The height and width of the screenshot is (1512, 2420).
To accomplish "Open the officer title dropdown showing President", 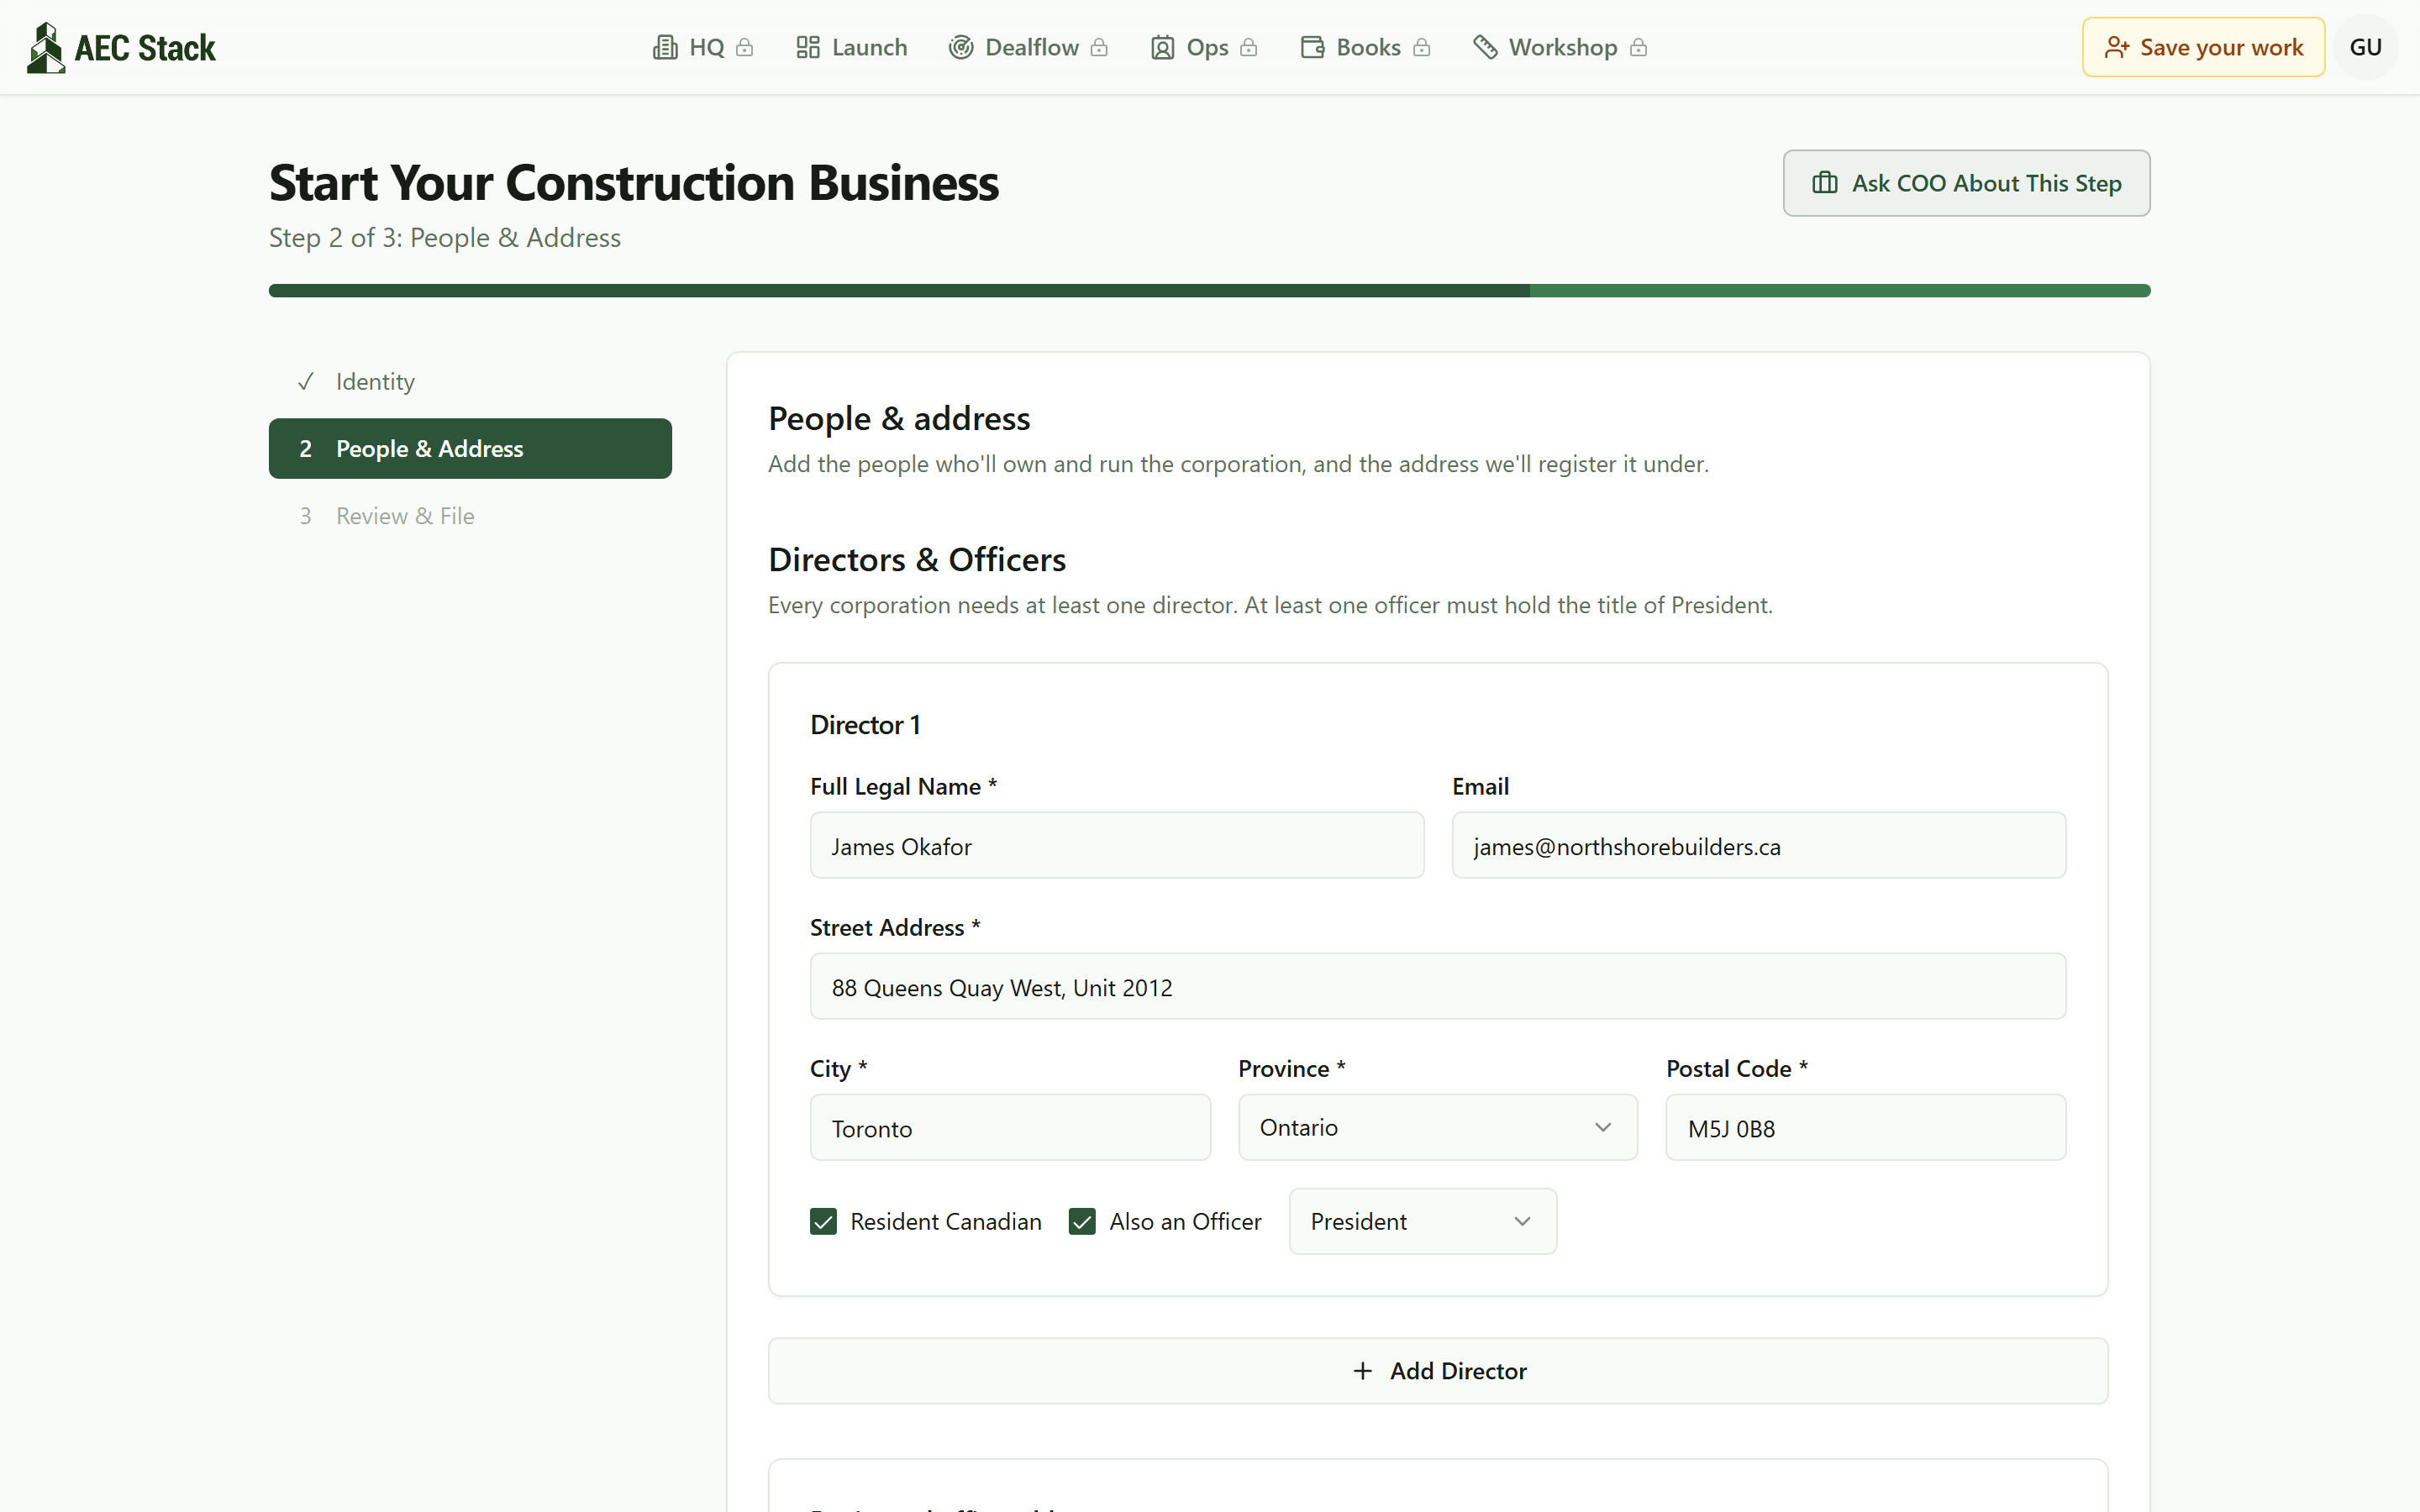I will (x=1422, y=1221).
